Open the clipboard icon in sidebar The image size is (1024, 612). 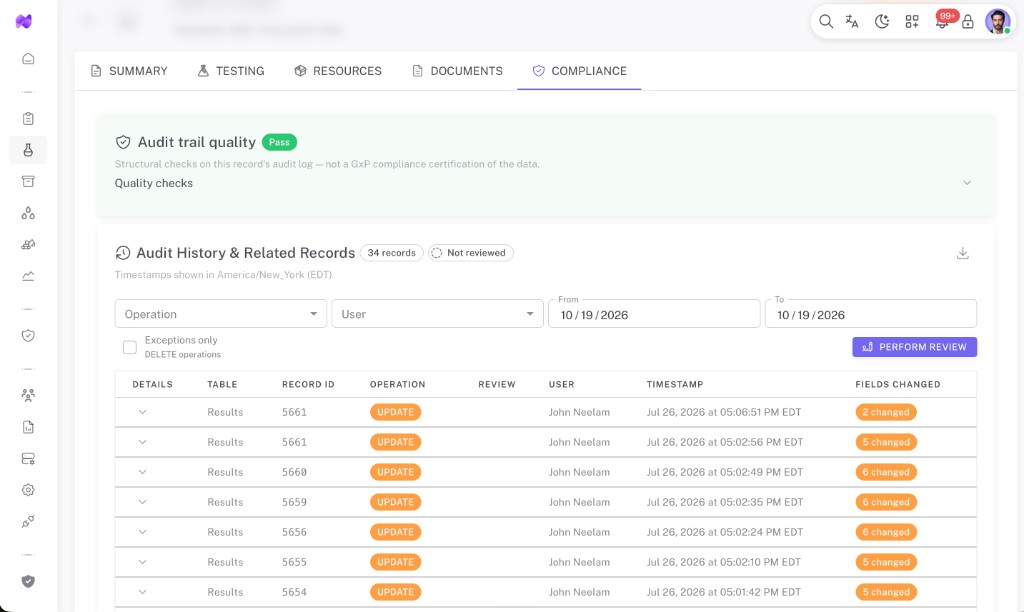pyautogui.click(x=28, y=118)
